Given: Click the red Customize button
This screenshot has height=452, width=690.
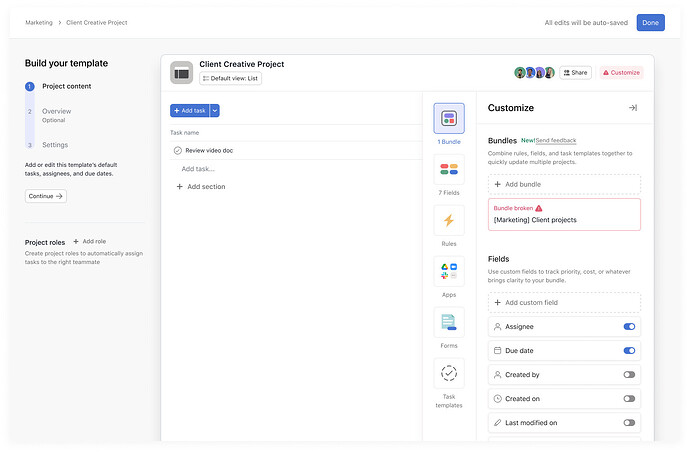Looking at the screenshot, I should [x=621, y=73].
